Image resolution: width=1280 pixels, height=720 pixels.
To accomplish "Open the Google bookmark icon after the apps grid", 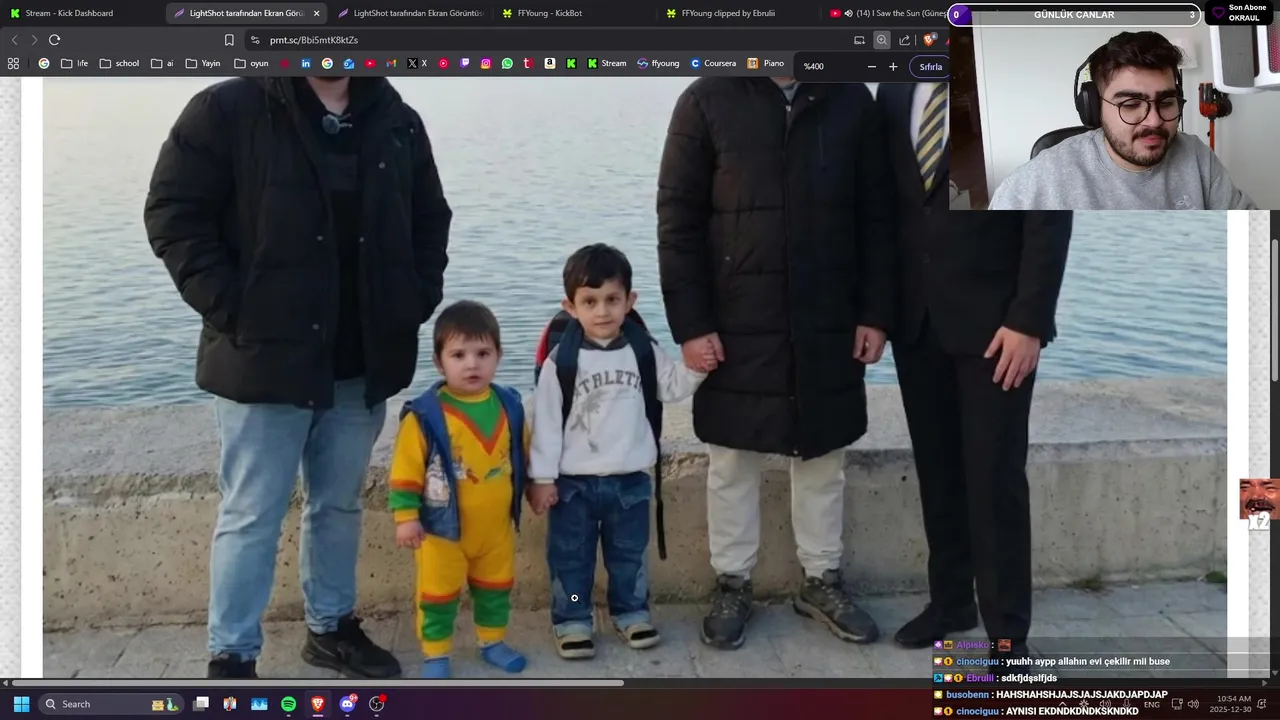I will click(44, 63).
